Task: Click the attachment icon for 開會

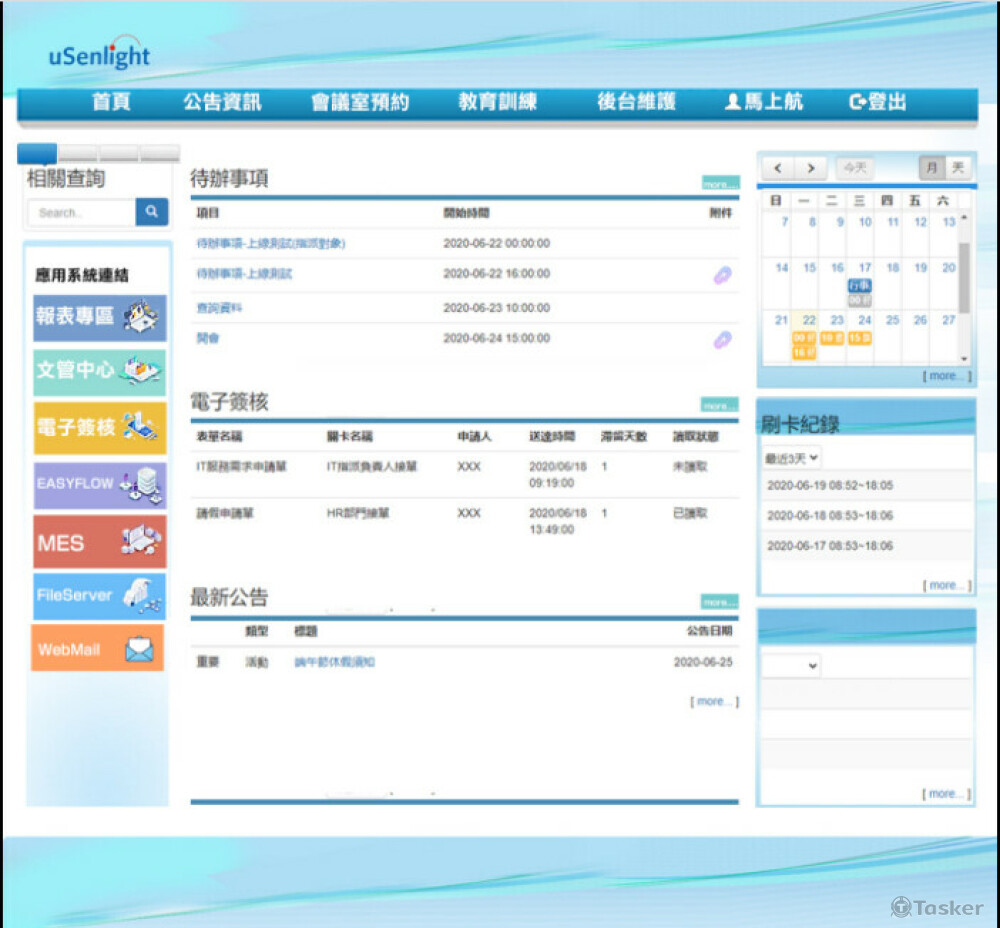Action: click(721, 340)
